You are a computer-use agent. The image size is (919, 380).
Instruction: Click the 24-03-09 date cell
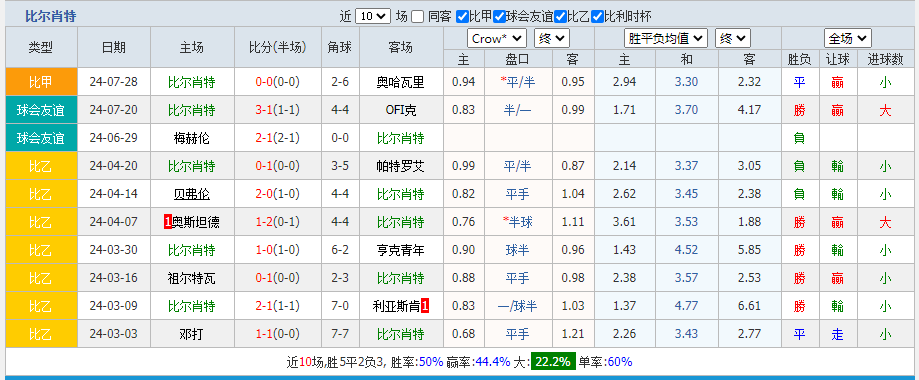coord(114,306)
